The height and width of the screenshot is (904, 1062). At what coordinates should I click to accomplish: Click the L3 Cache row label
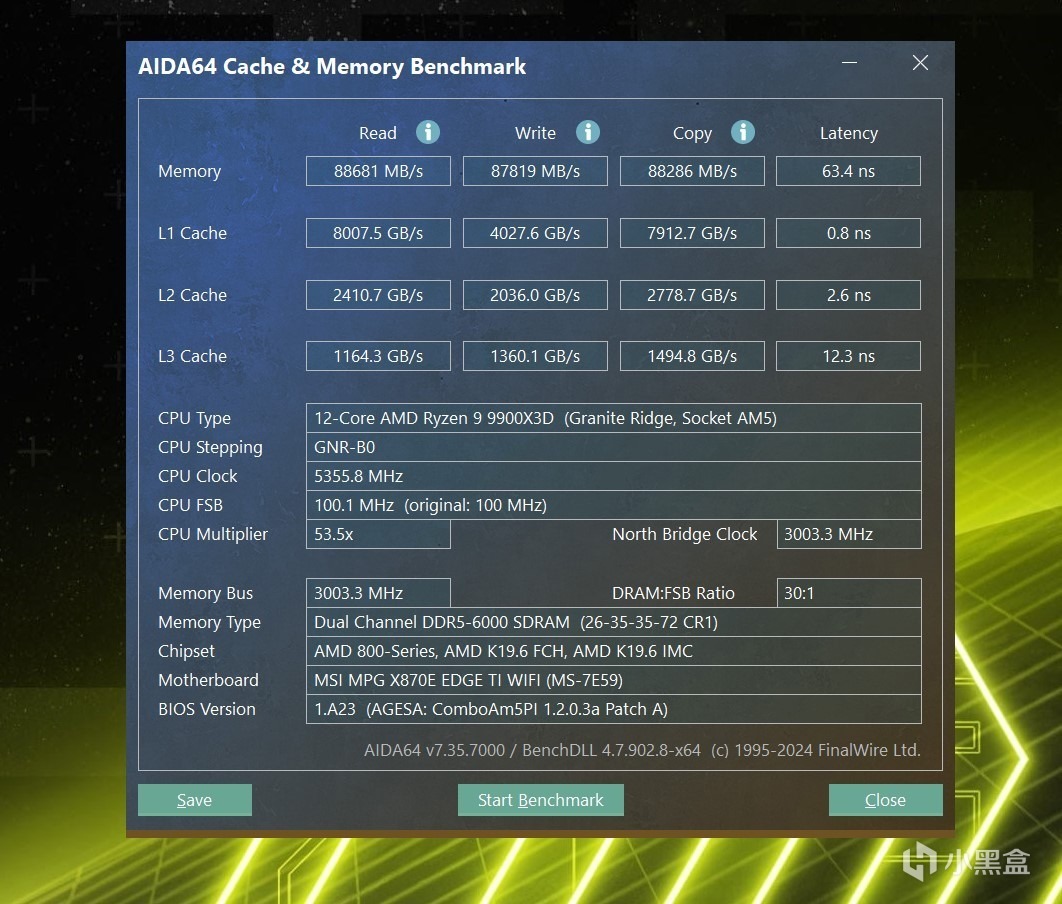192,356
